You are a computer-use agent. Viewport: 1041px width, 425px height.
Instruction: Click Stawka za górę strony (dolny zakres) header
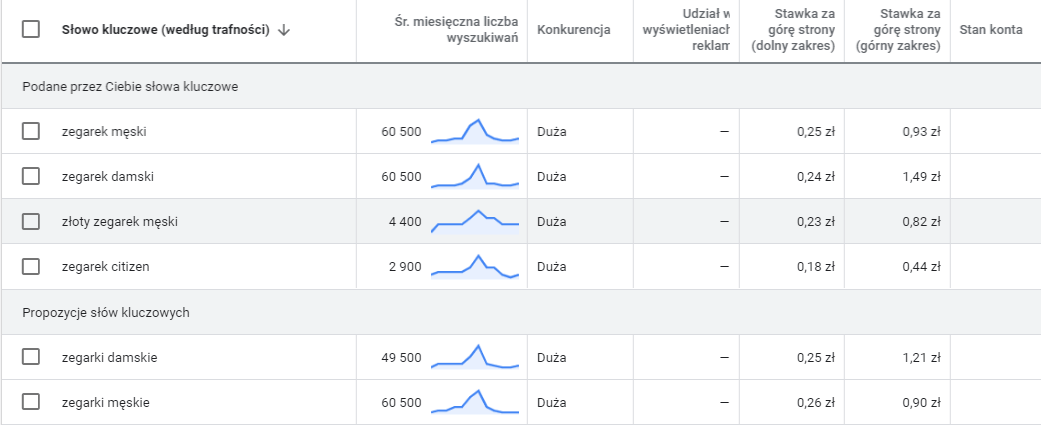tap(793, 30)
